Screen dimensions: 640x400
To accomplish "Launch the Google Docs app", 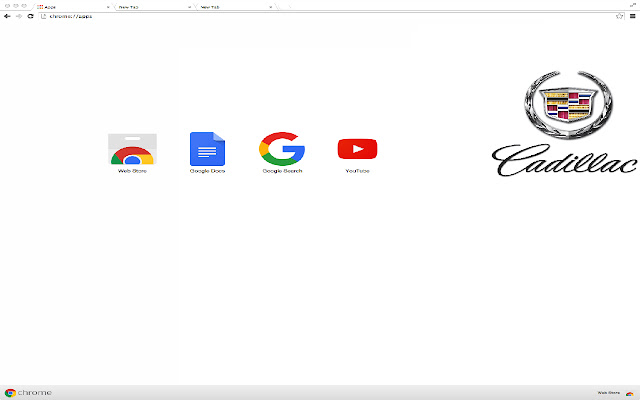I will pyautogui.click(x=207, y=152).
